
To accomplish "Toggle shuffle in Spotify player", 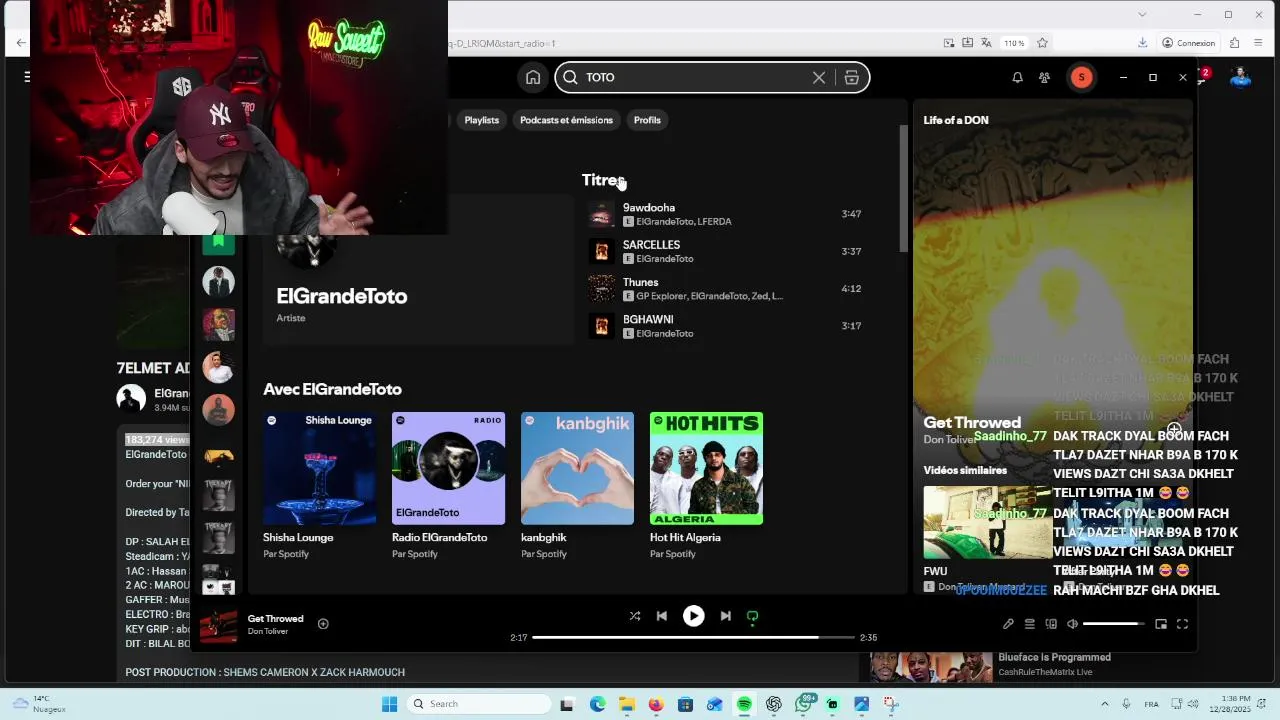I will (635, 616).
